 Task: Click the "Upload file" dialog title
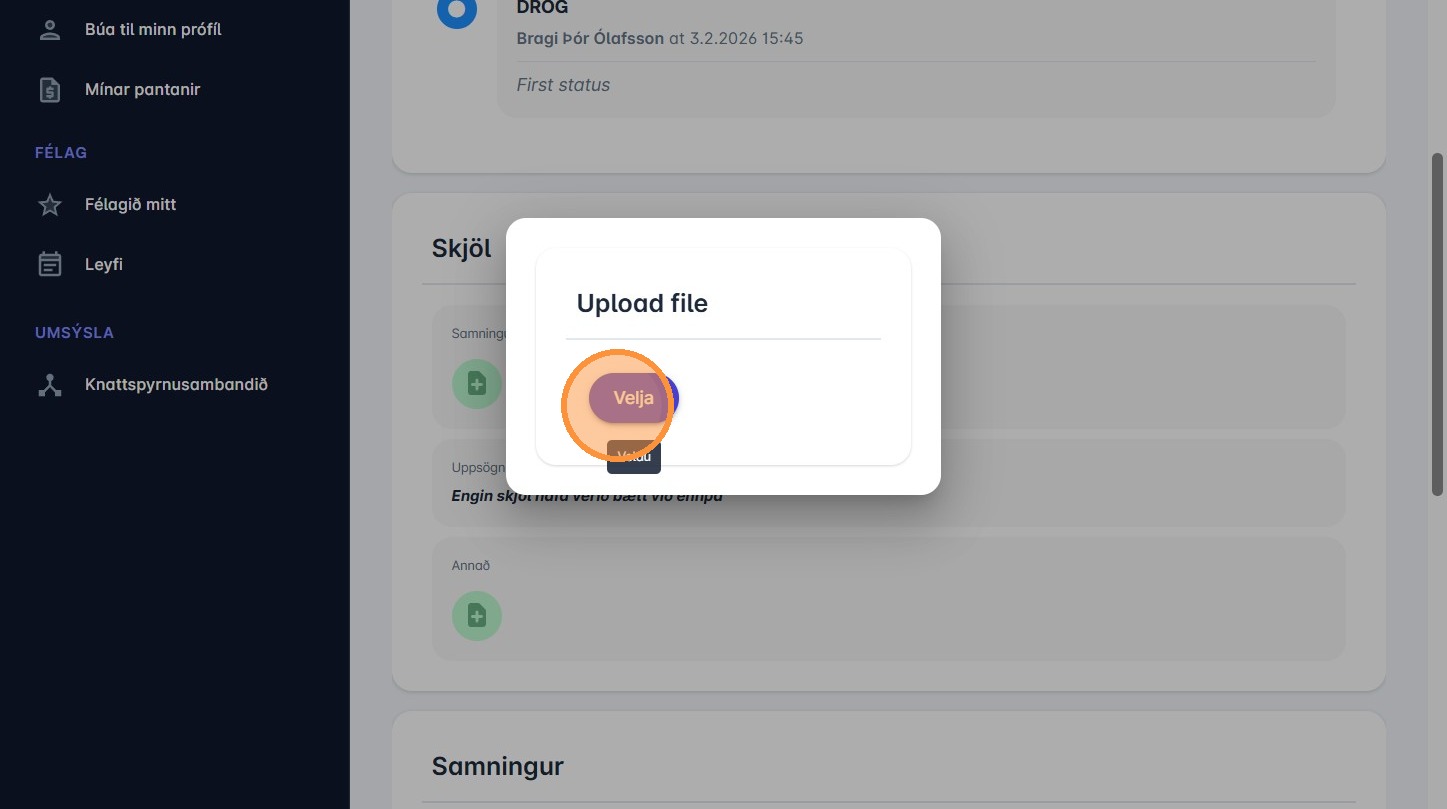click(642, 303)
